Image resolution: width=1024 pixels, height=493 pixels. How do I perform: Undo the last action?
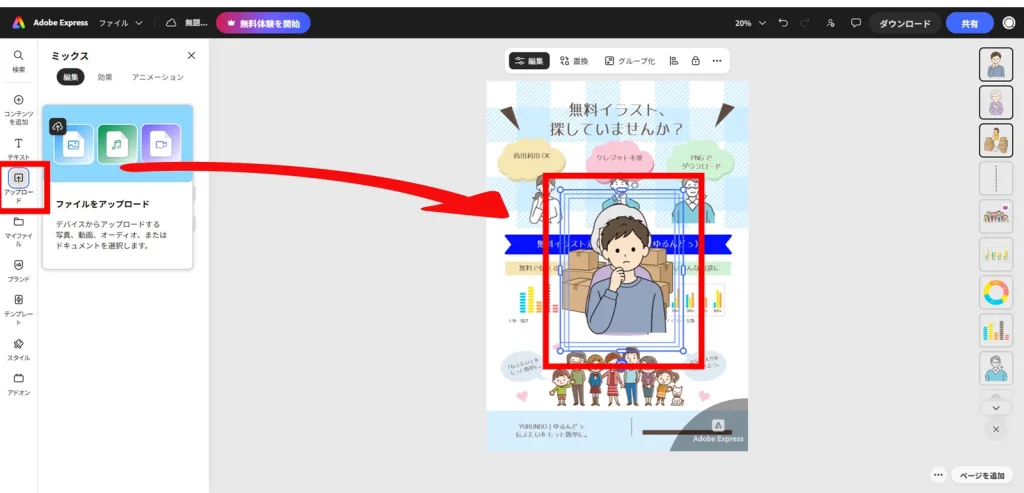[x=783, y=23]
